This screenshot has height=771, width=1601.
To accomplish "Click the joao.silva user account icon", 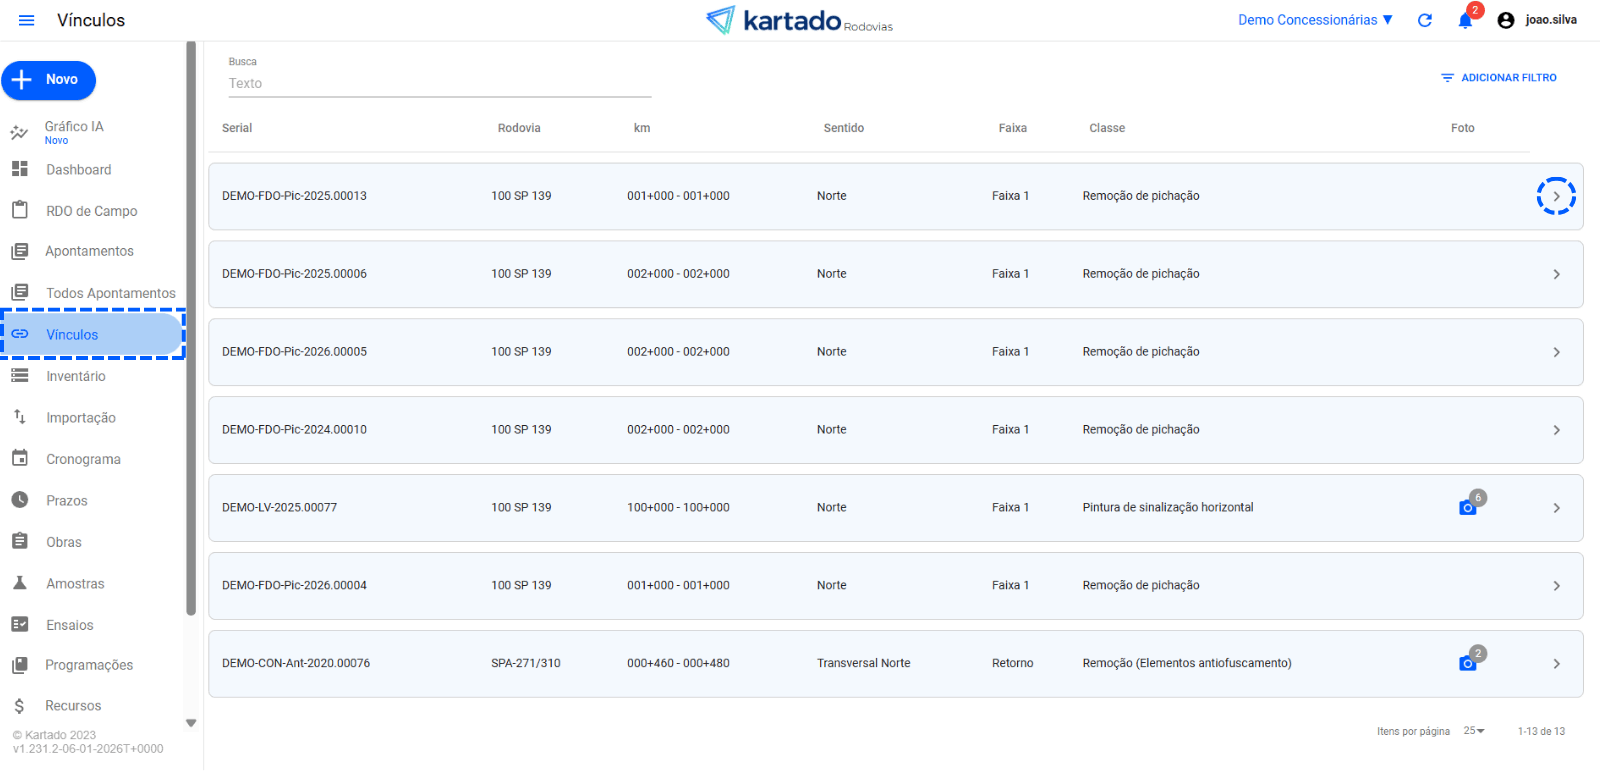I will point(1505,20).
